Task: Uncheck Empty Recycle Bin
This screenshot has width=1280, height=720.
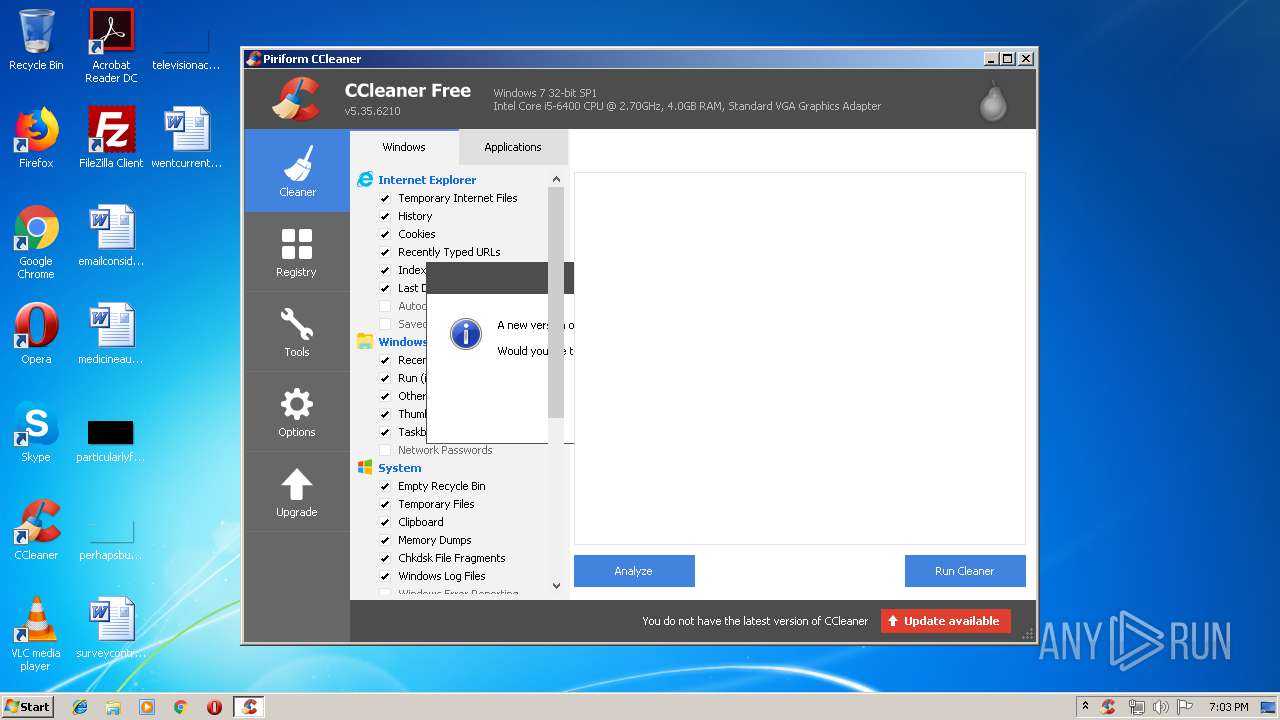Action: coord(385,486)
